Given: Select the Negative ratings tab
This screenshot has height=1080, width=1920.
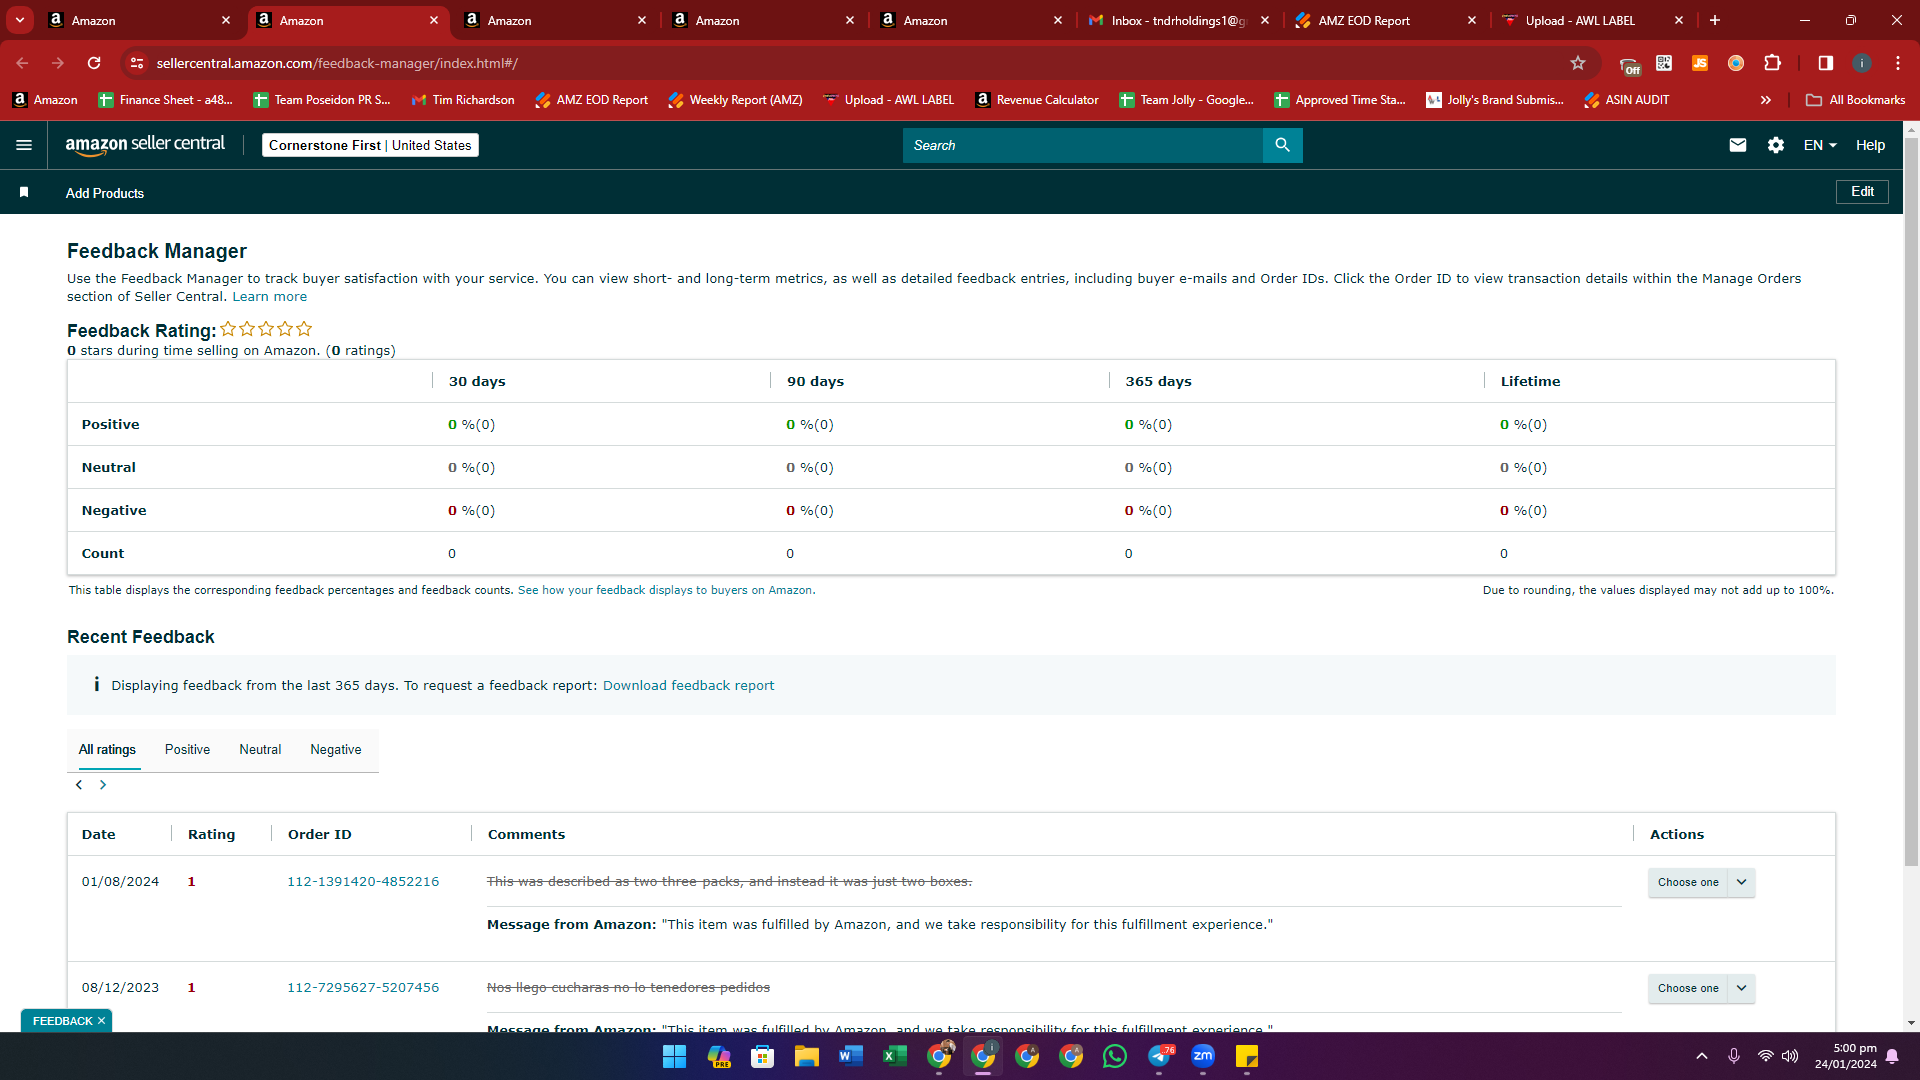Looking at the screenshot, I should [x=336, y=749].
